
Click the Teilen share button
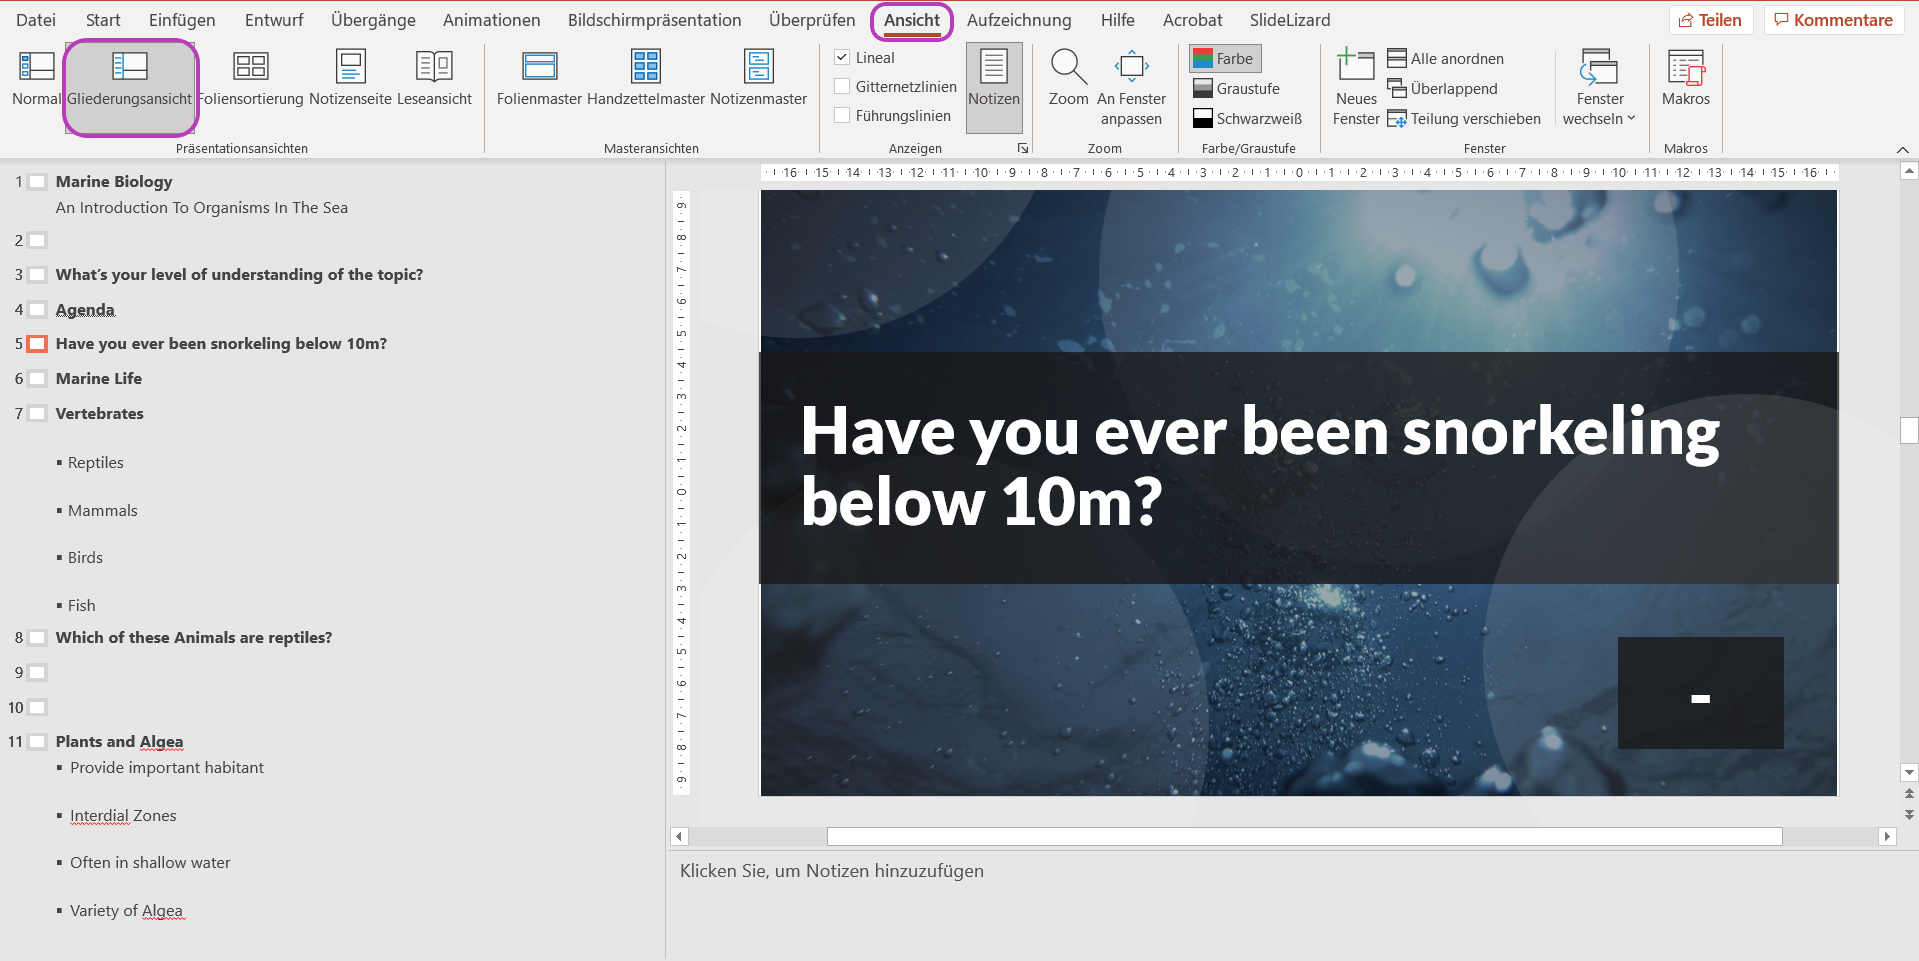(1711, 20)
